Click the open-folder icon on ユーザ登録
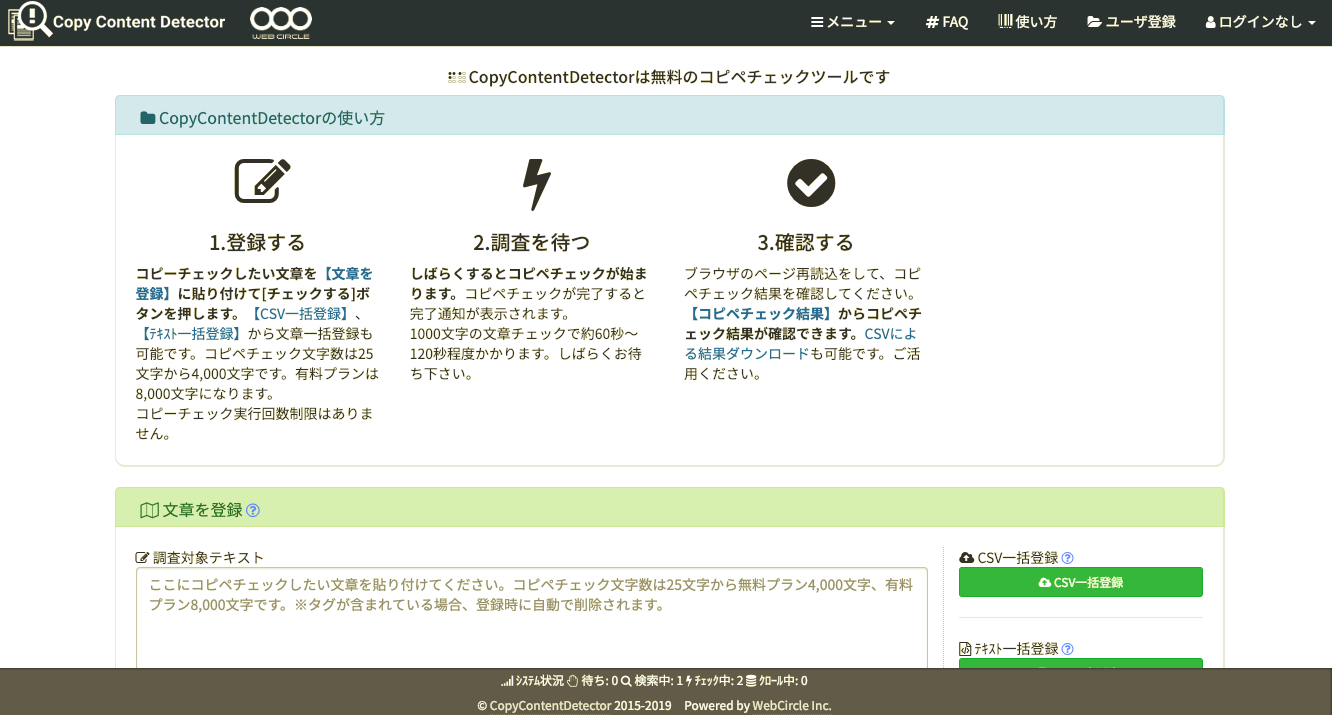1332x715 pixels. tap(1094, 22)
